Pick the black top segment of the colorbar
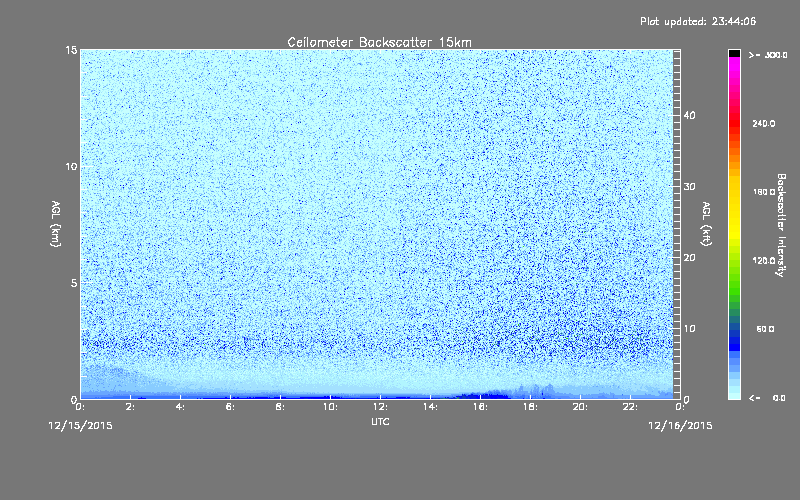The width and height of the screenshot is (800, 500). [x=734, y=53]
